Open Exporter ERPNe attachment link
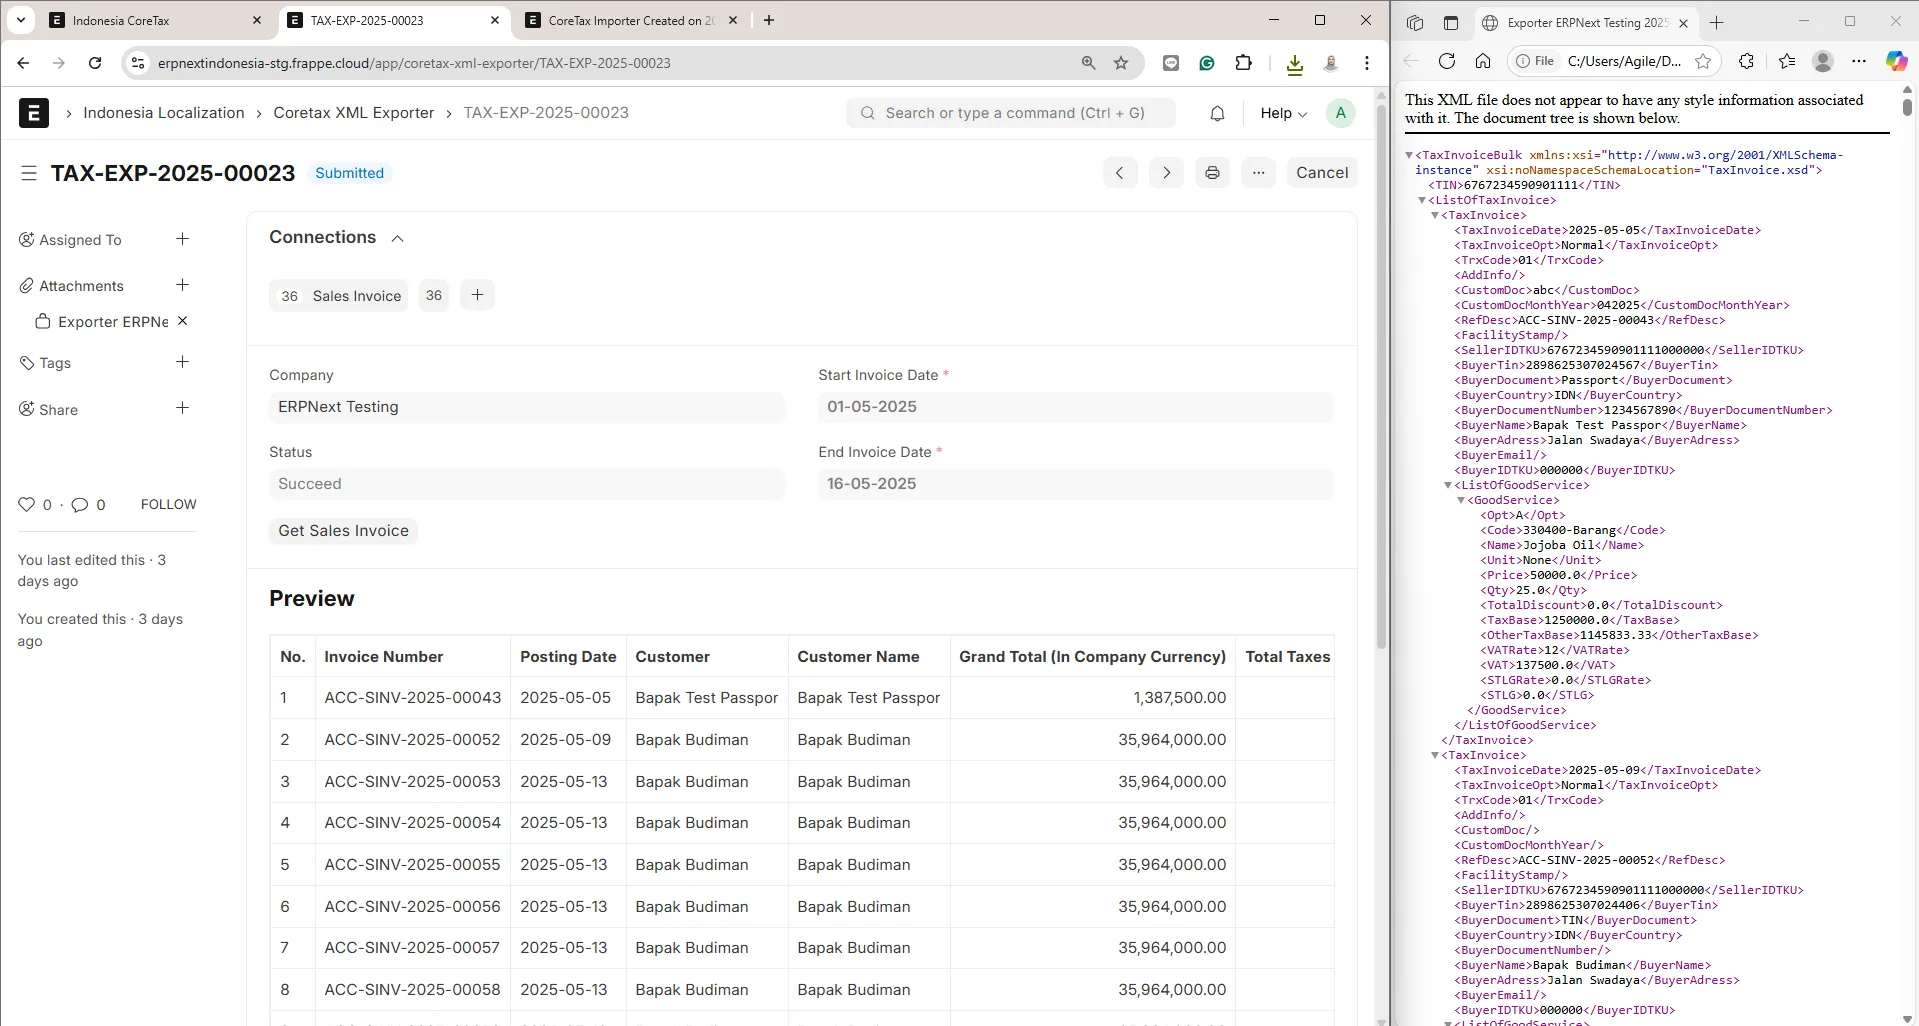The width and height of the screenshot is (1919, 1026). pyautogui.click(x=113, y=321)
